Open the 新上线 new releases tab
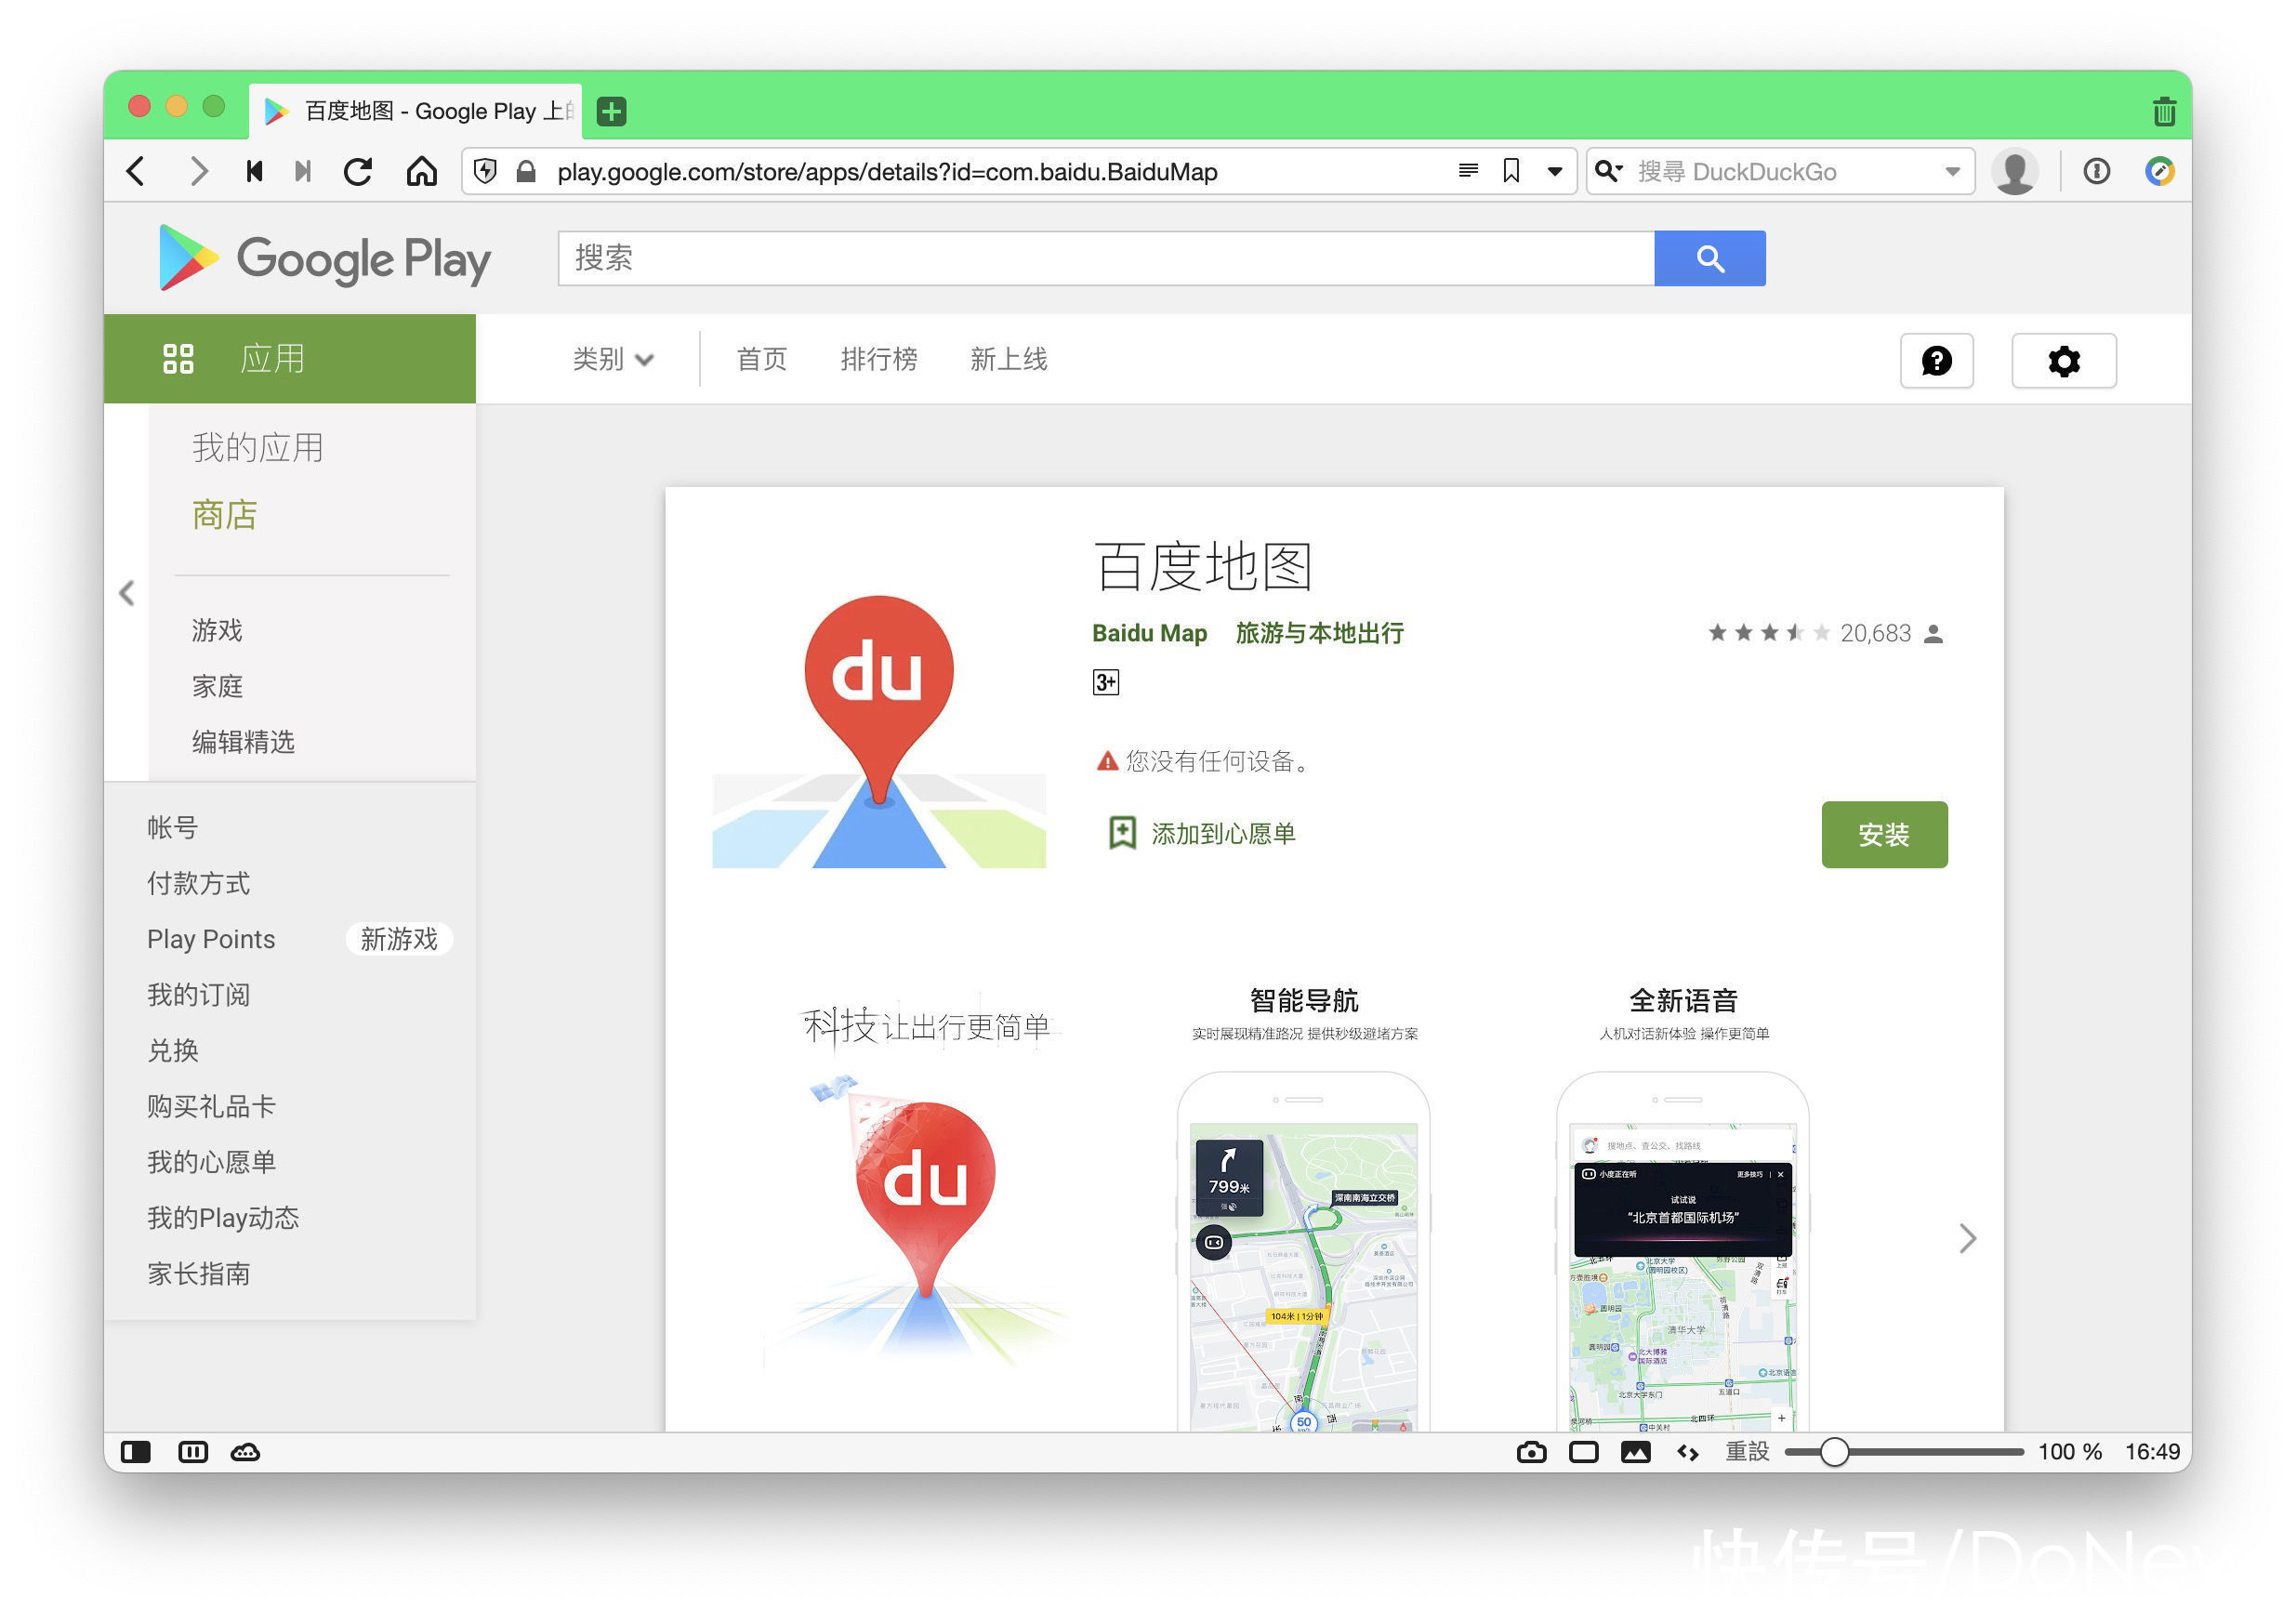The width and height of the screenshot is (2296, 1610). [1009, 359]
